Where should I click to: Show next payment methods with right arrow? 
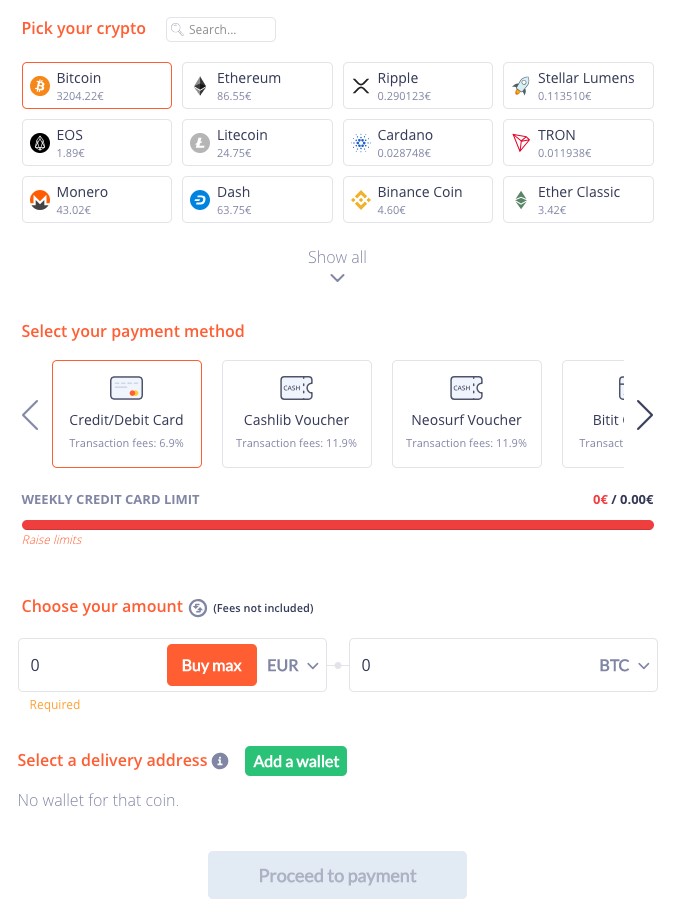pyautogui.click(x=644, y=415)
